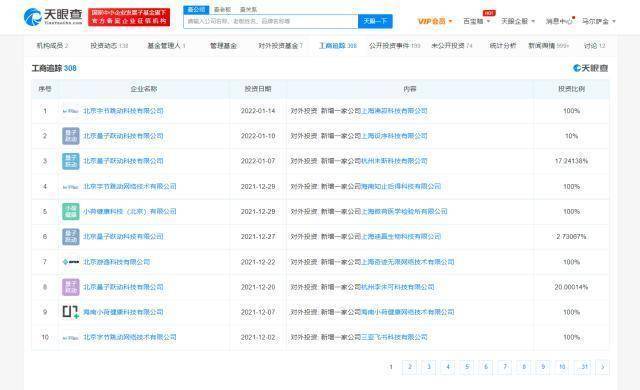640x390 pixels.
Task: Open the user account dropdown in the header
Action: click(x=599, y=21)
